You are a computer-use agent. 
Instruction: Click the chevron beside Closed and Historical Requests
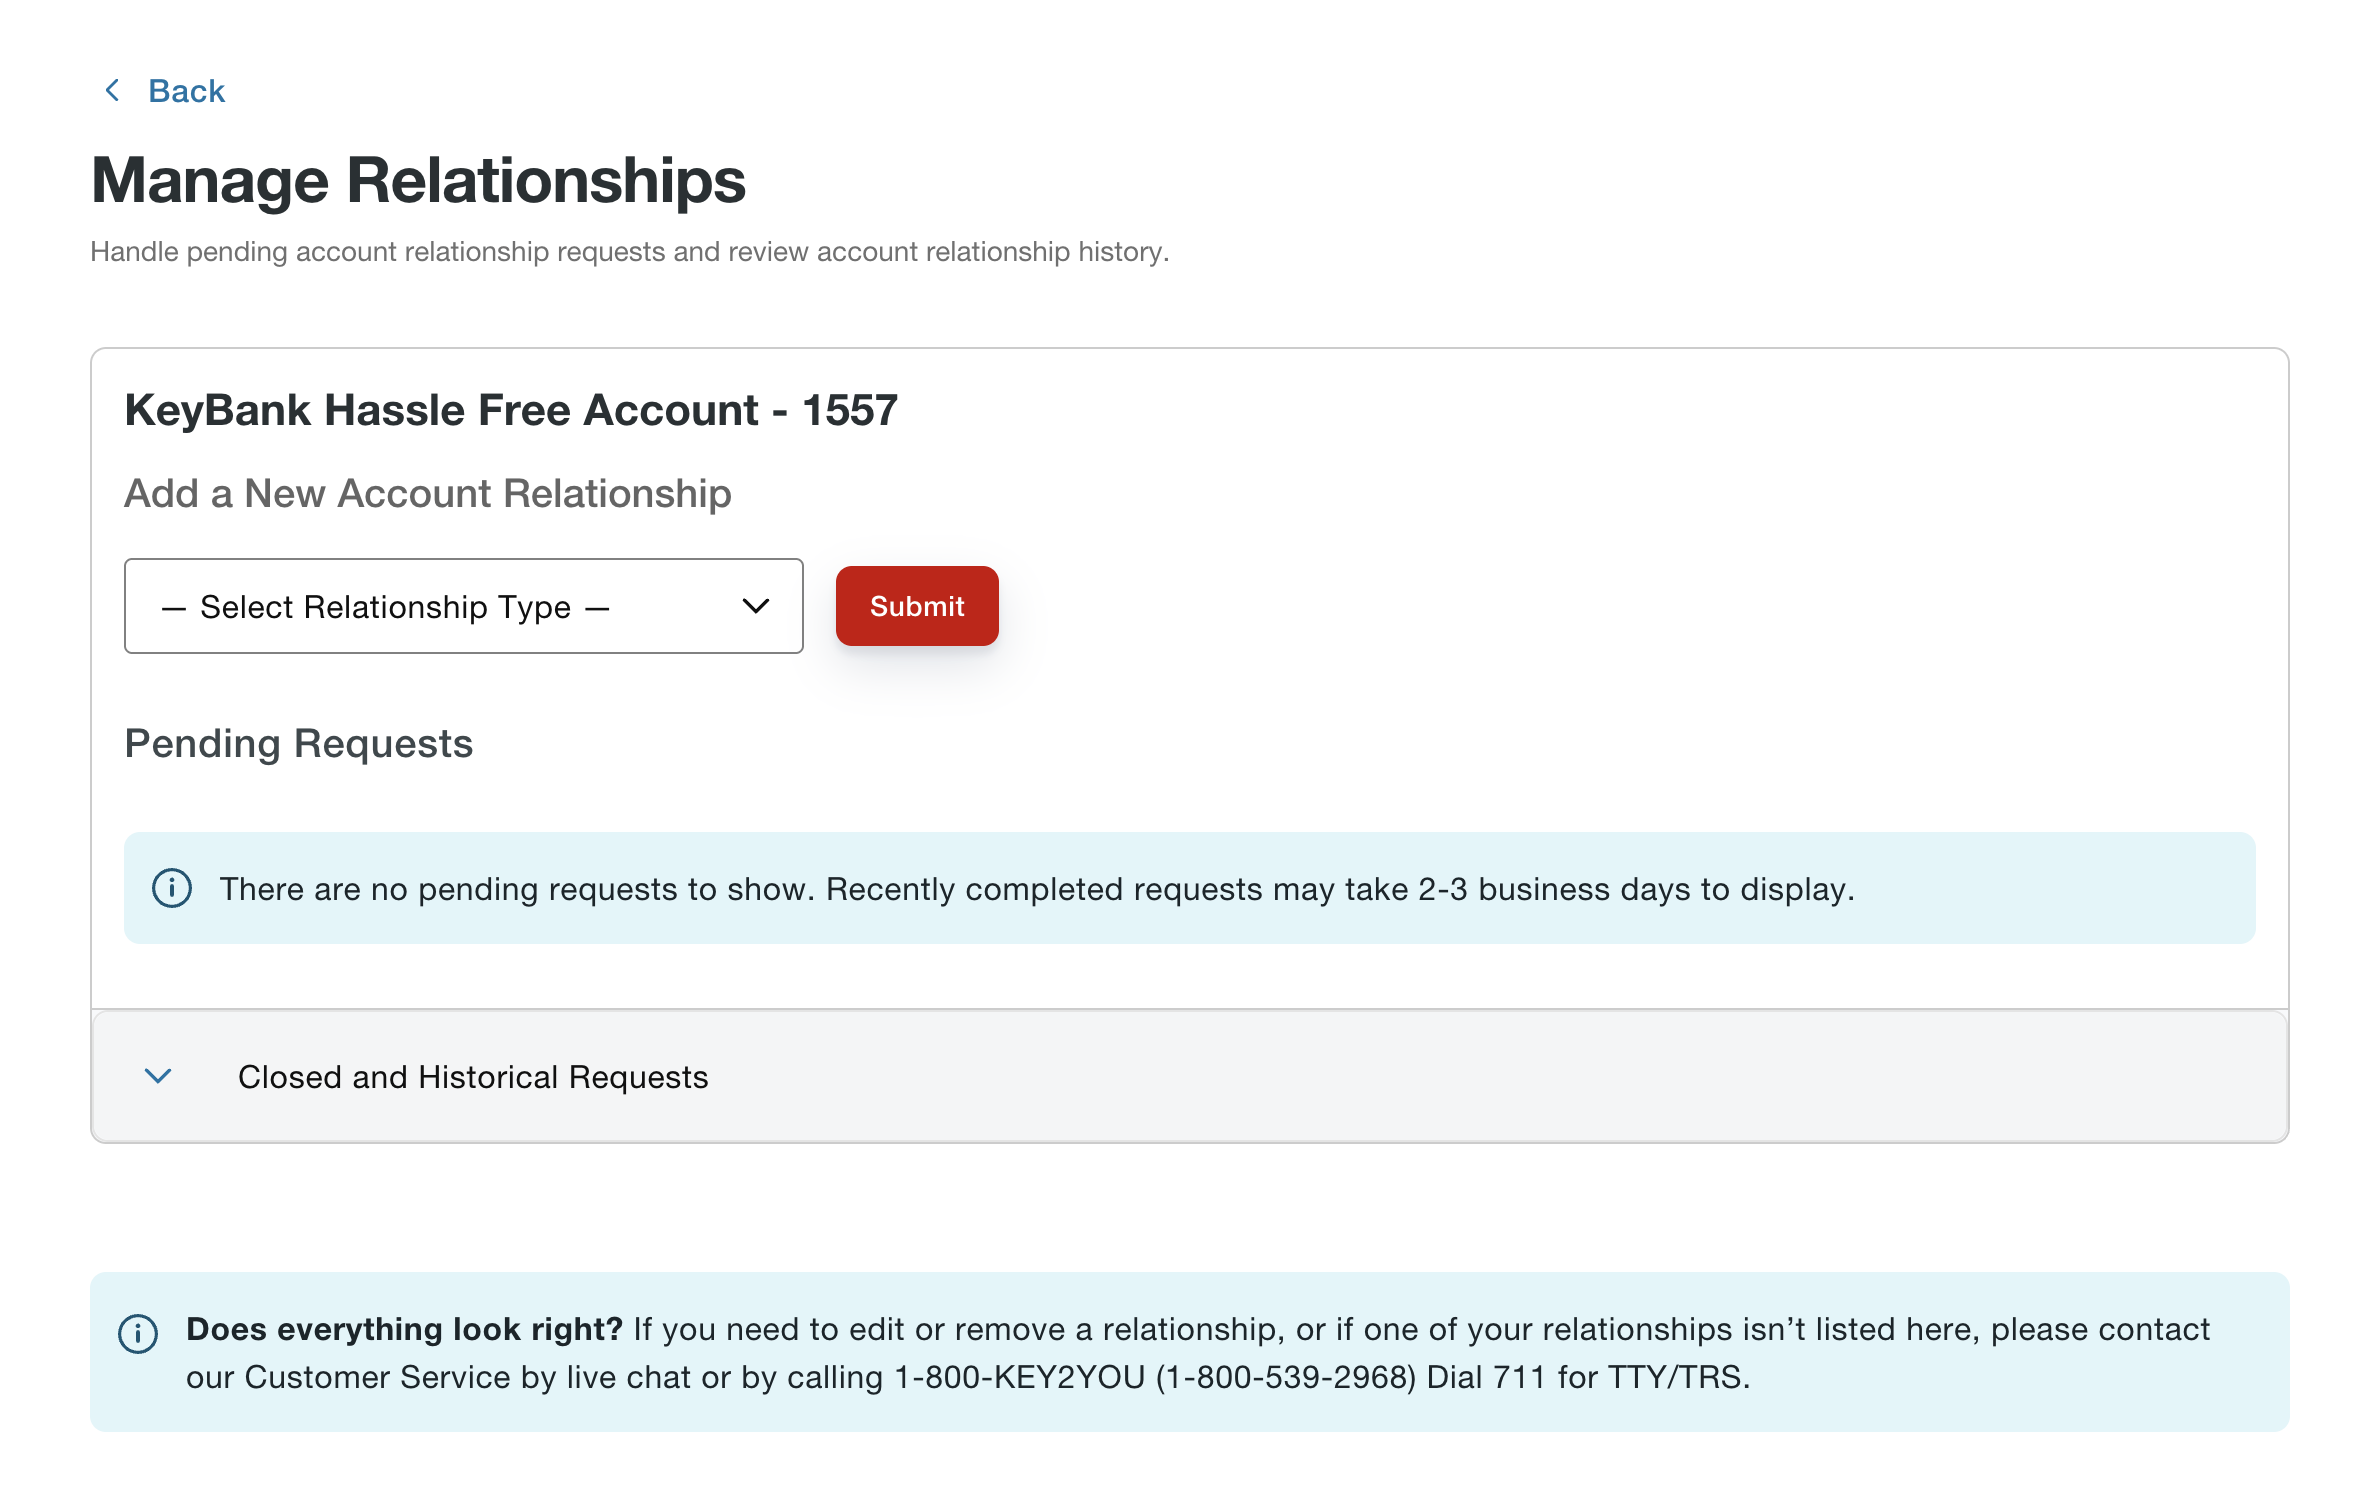coord(158,1077)
